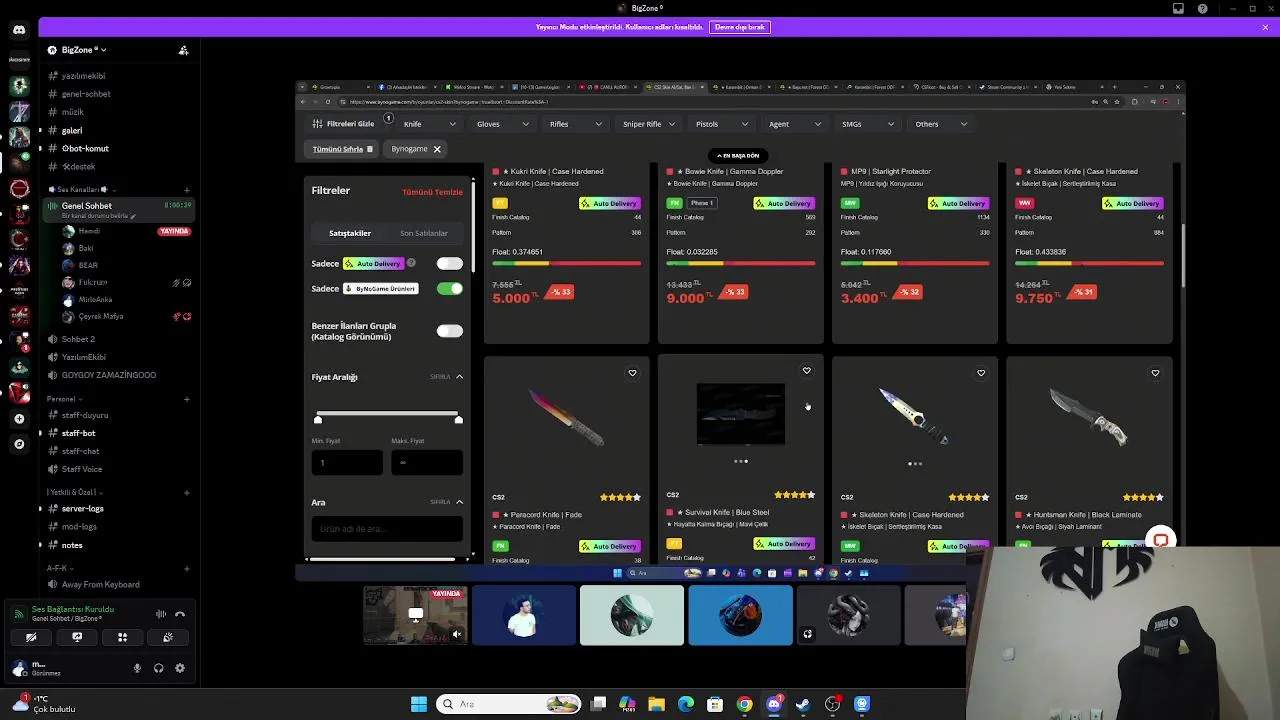Screen dimensions: 1280x720
Task: Open the SMGs category dropdown
Action: 868,124
